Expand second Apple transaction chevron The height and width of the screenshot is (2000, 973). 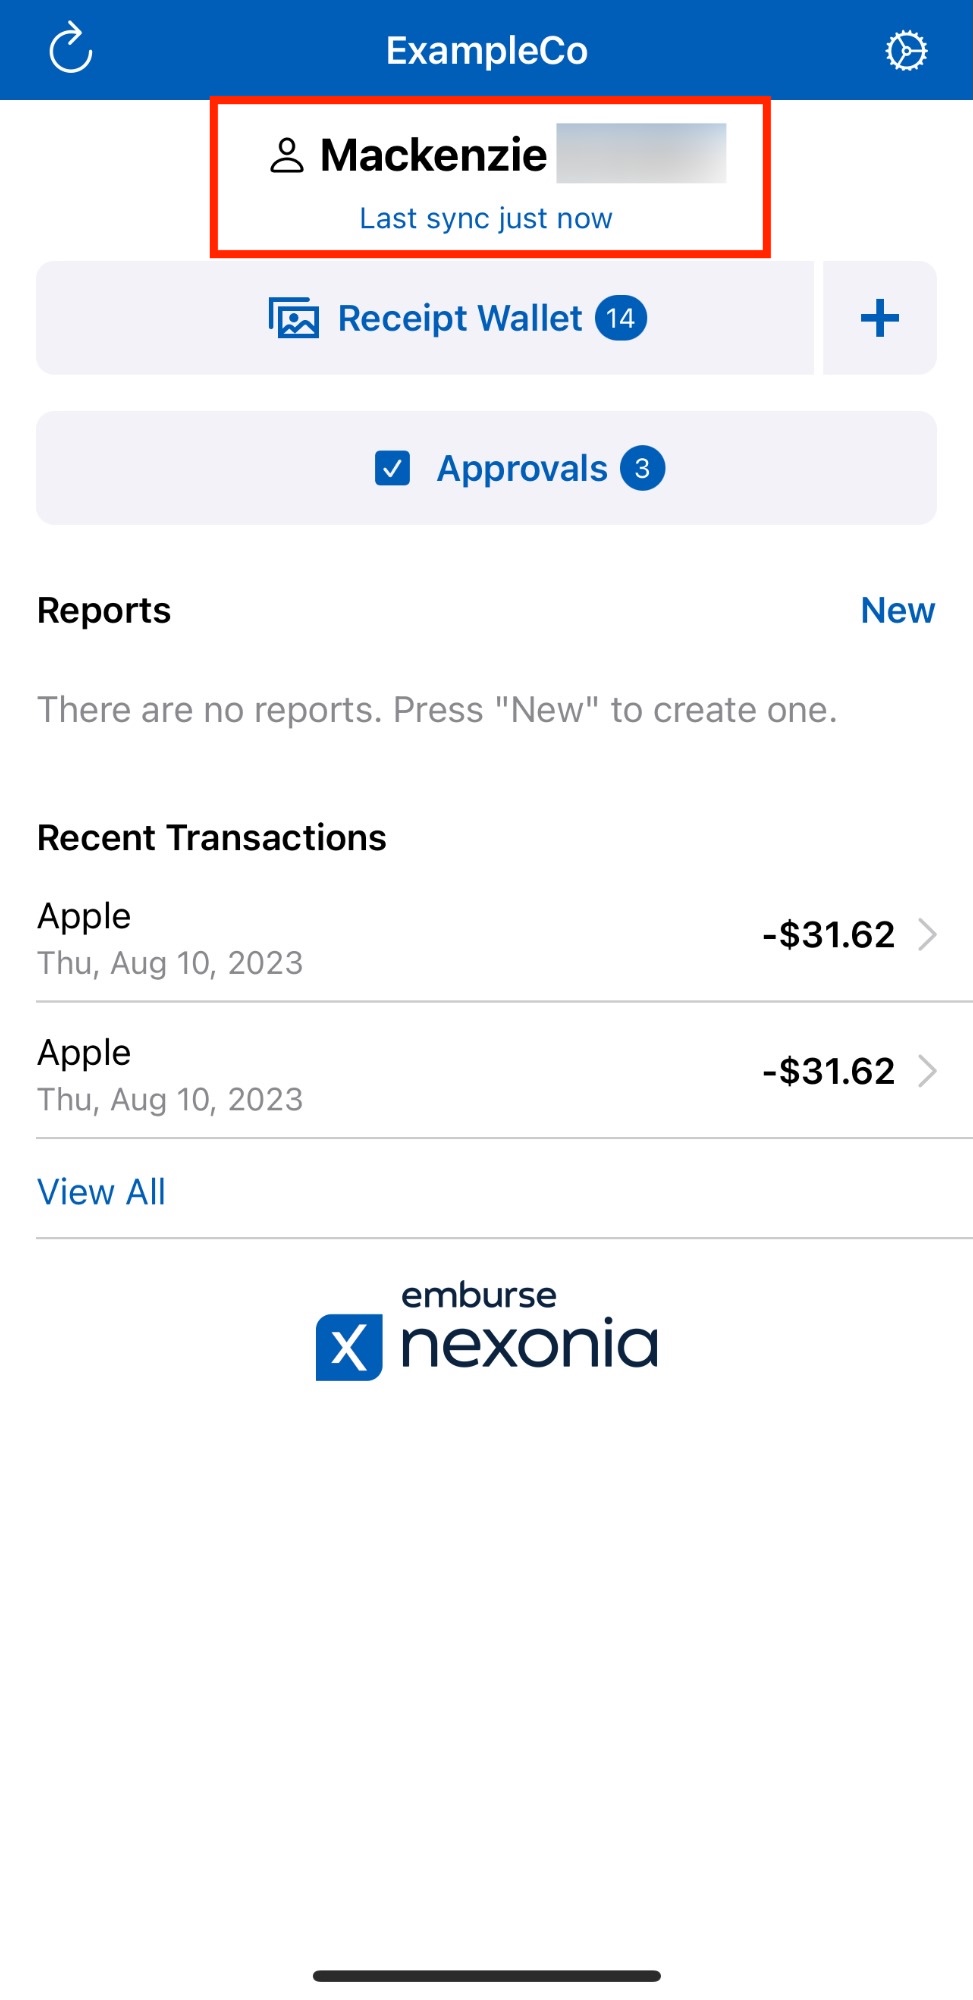[928, 1072]
